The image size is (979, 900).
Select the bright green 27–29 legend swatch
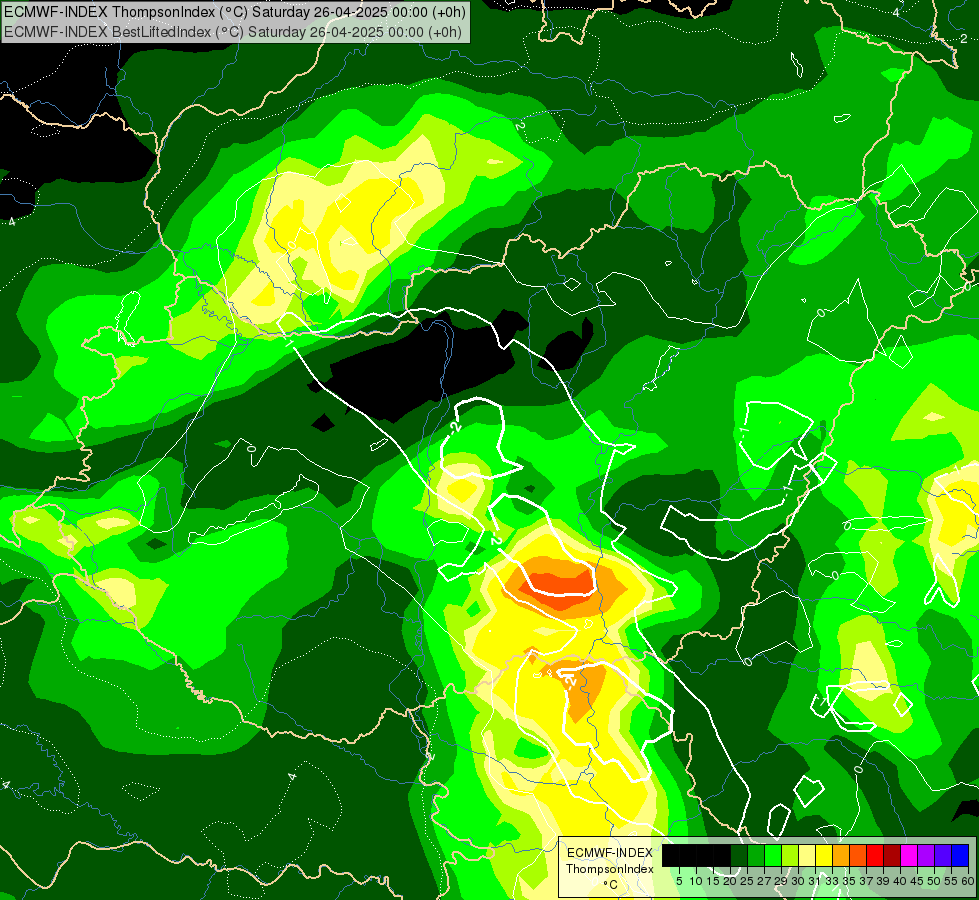[773, 856]
